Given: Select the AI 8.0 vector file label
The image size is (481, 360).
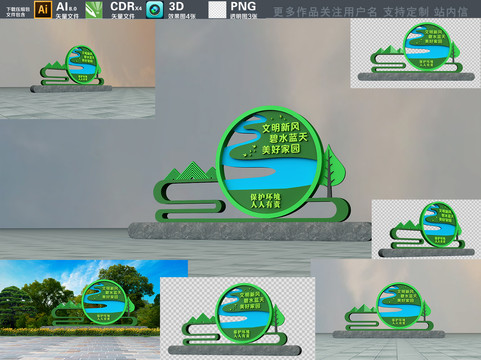Looking at the screenshot, I should (x=67, y=10).
